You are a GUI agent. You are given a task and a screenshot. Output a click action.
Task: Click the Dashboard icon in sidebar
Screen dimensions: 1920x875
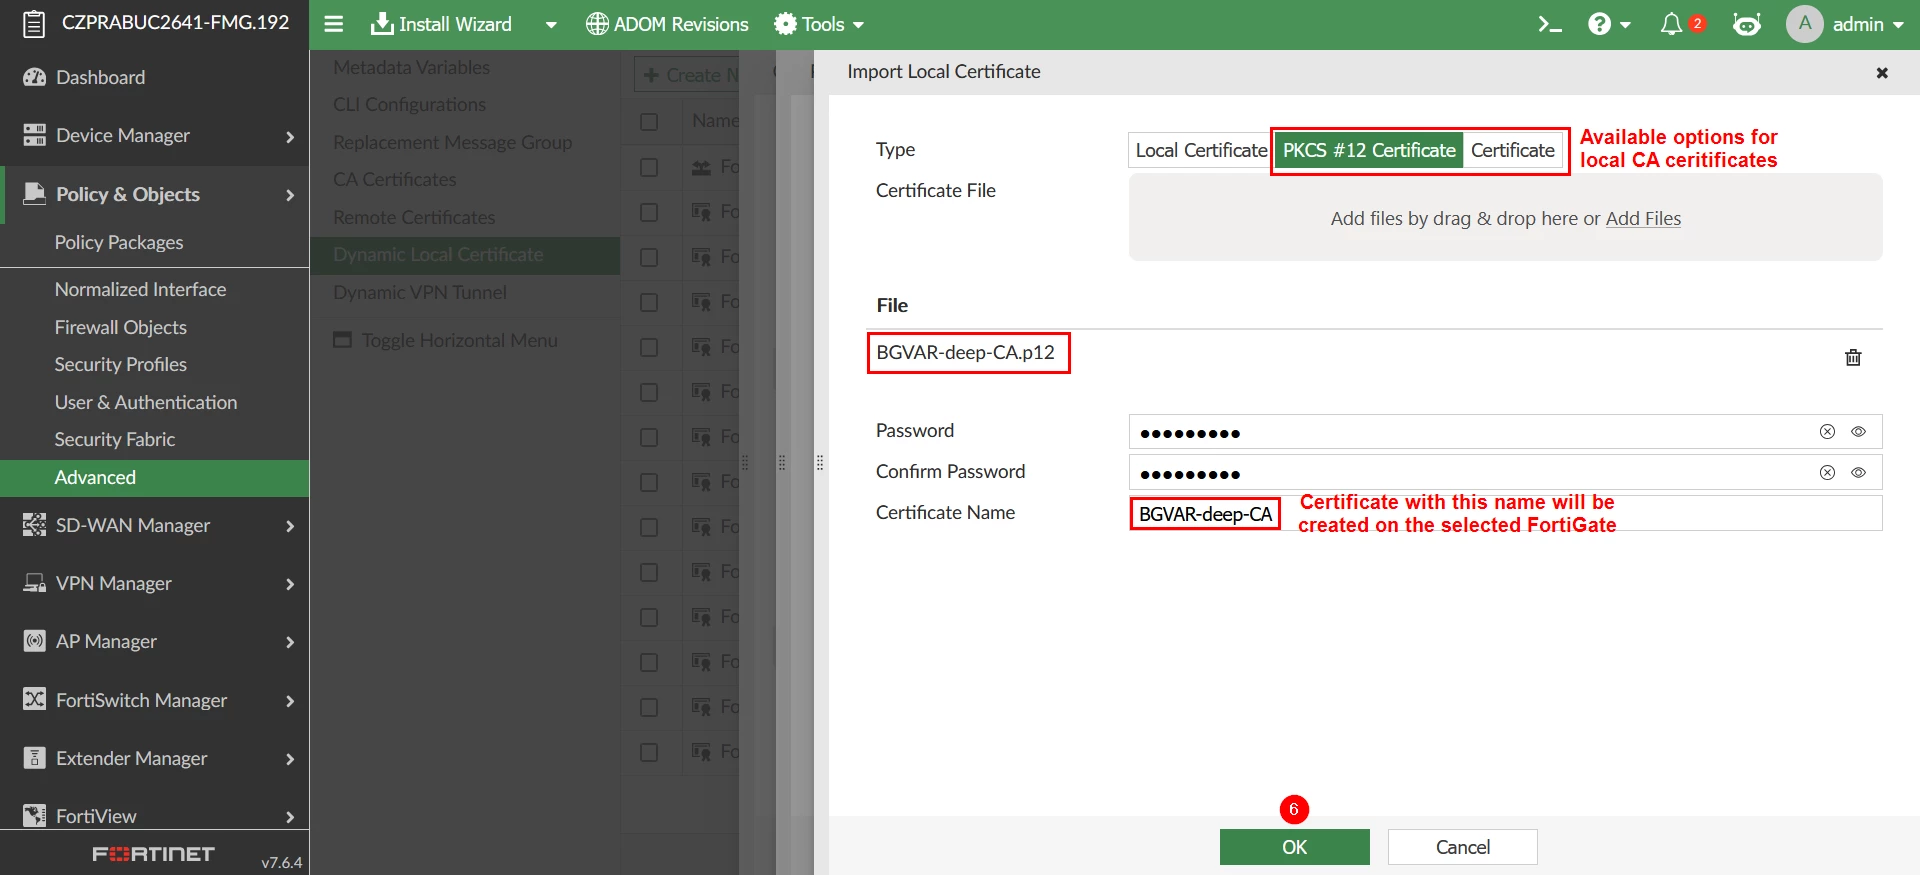pos(34,77)
